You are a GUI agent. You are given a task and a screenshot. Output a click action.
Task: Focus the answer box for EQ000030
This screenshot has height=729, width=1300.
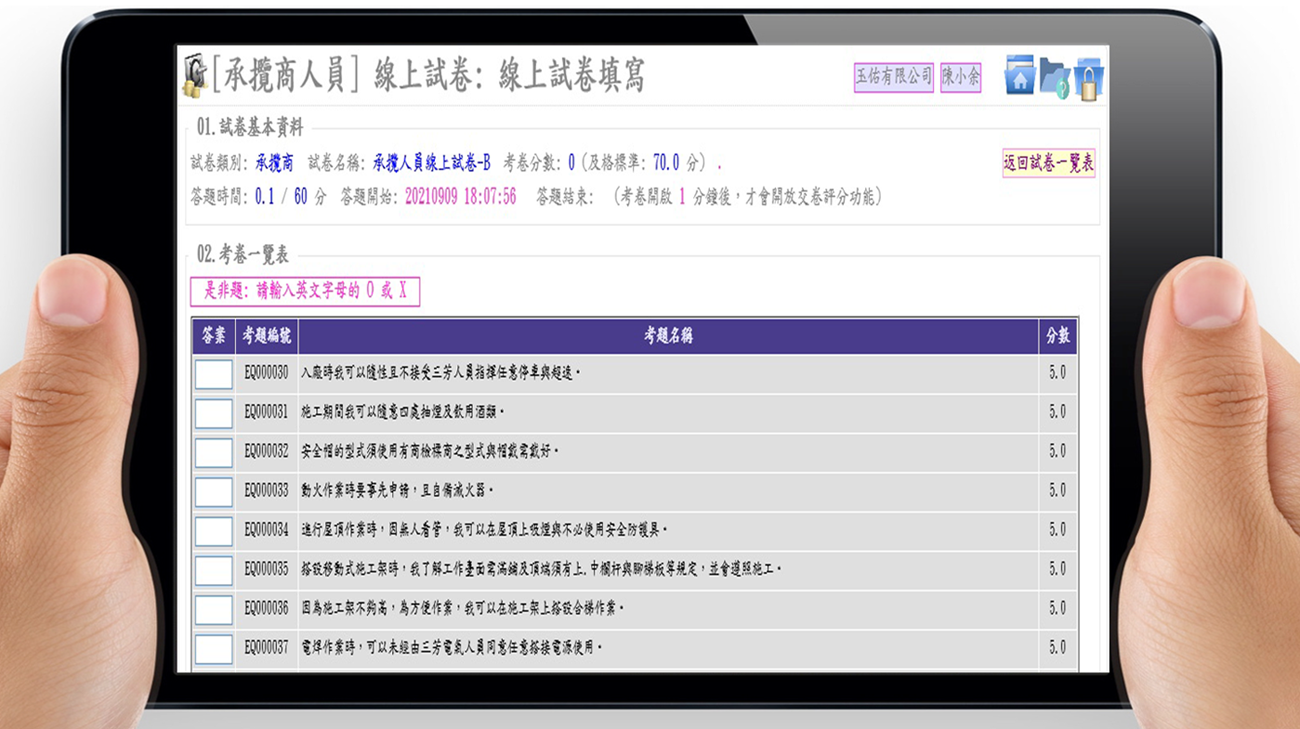point(213,373)
